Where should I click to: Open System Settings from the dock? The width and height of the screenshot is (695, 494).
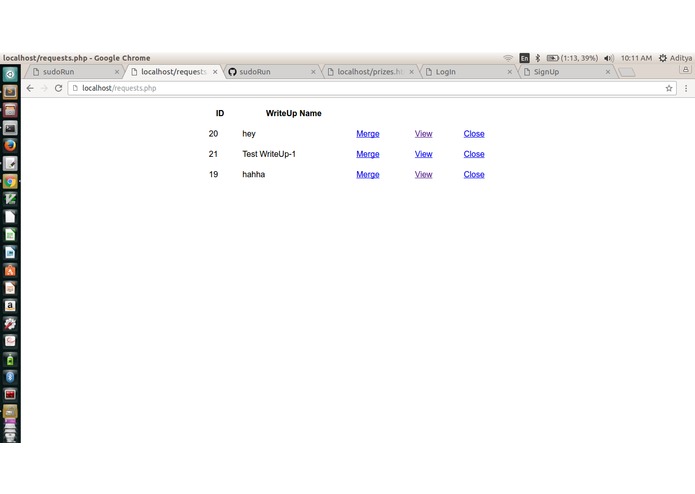point(10,323)
